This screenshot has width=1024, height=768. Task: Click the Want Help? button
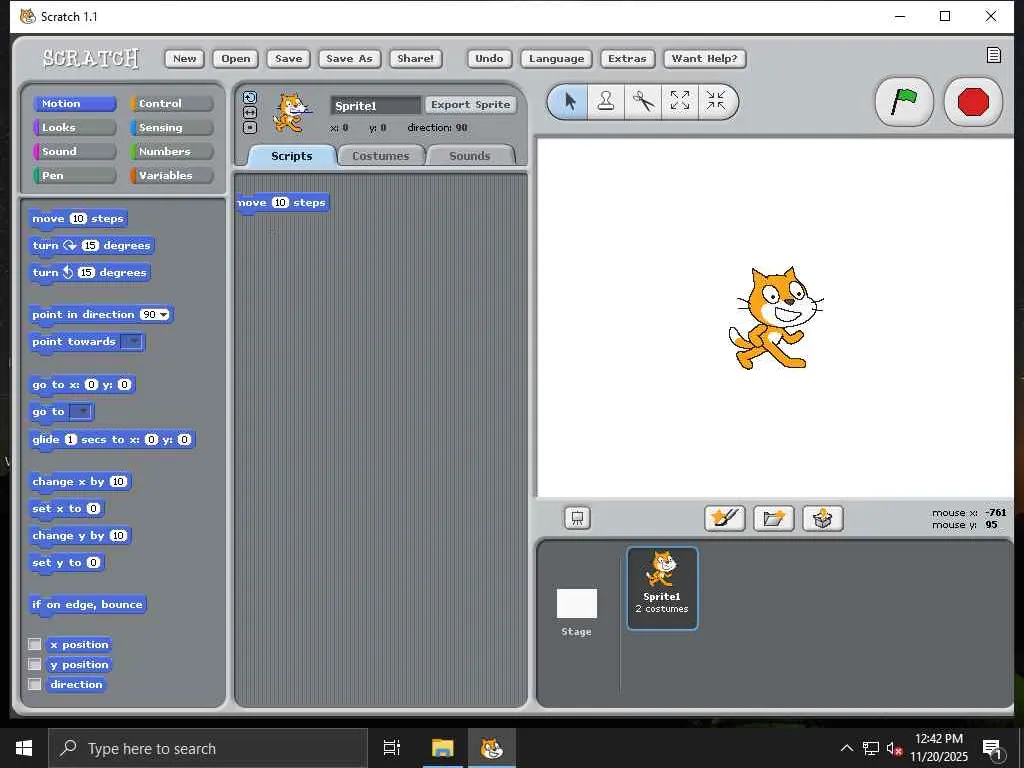704,59
